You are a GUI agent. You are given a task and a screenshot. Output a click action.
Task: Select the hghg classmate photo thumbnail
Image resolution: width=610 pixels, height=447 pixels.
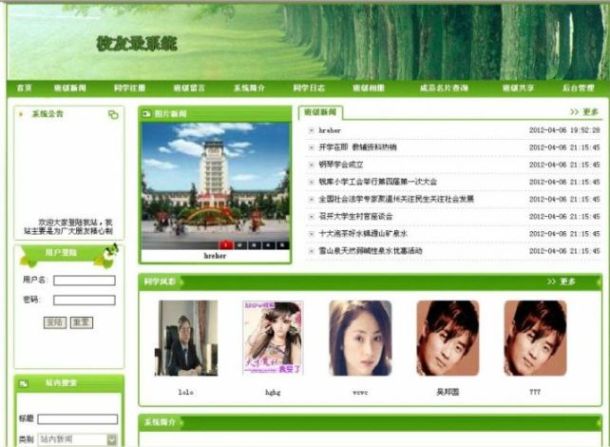click(272, 338)
